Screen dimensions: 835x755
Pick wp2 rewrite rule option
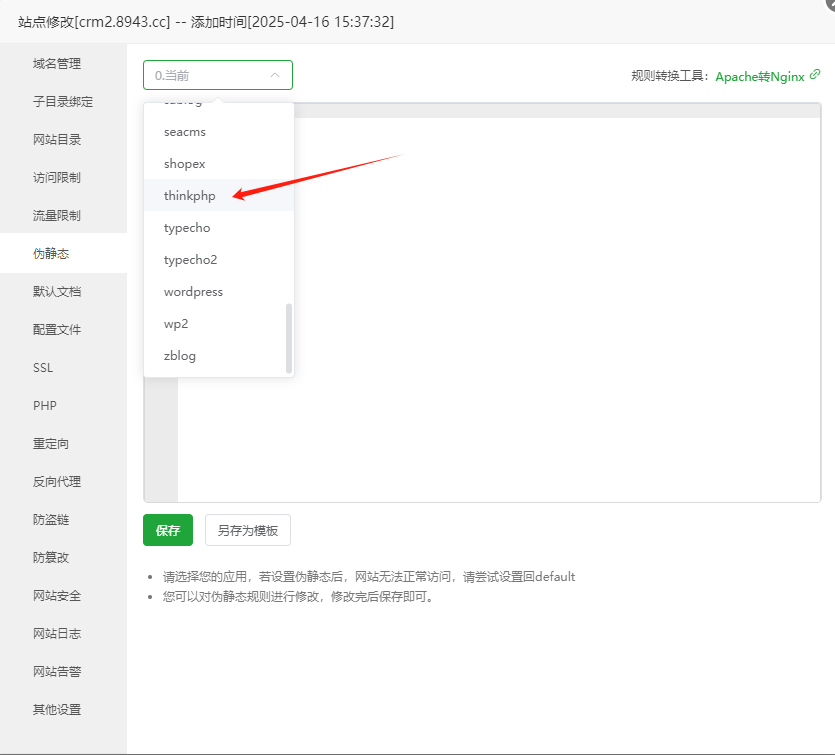(x=176, y=324)
